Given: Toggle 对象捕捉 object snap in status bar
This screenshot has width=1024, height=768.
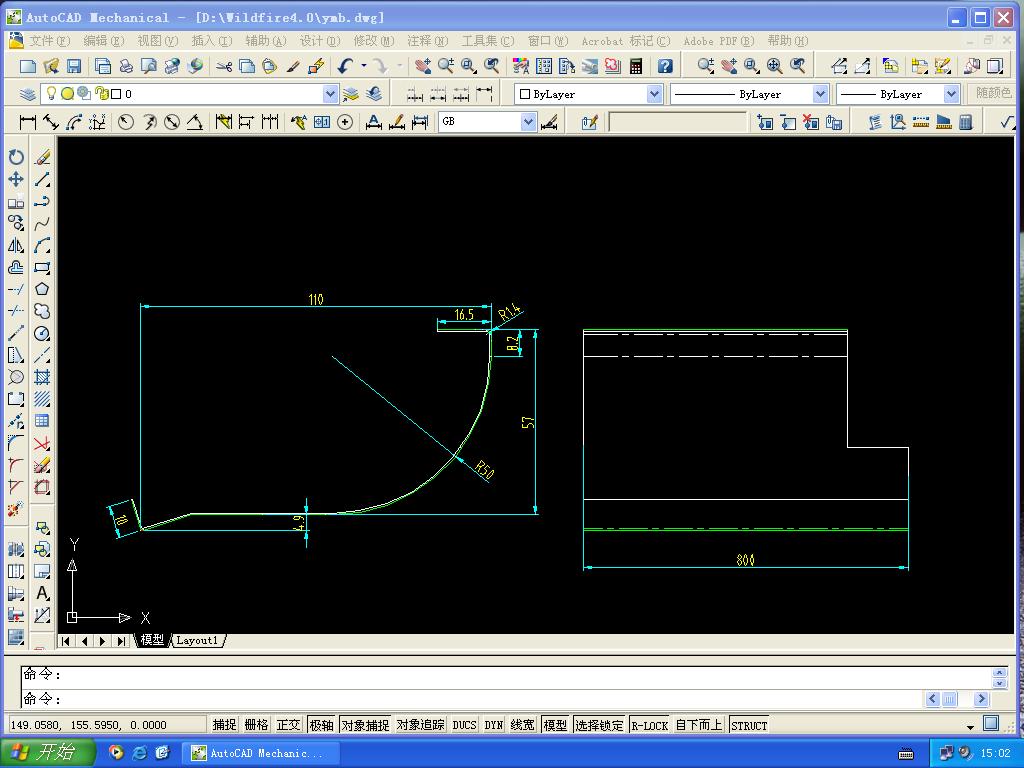Looking at the screenshot, I should coord(364,725).
